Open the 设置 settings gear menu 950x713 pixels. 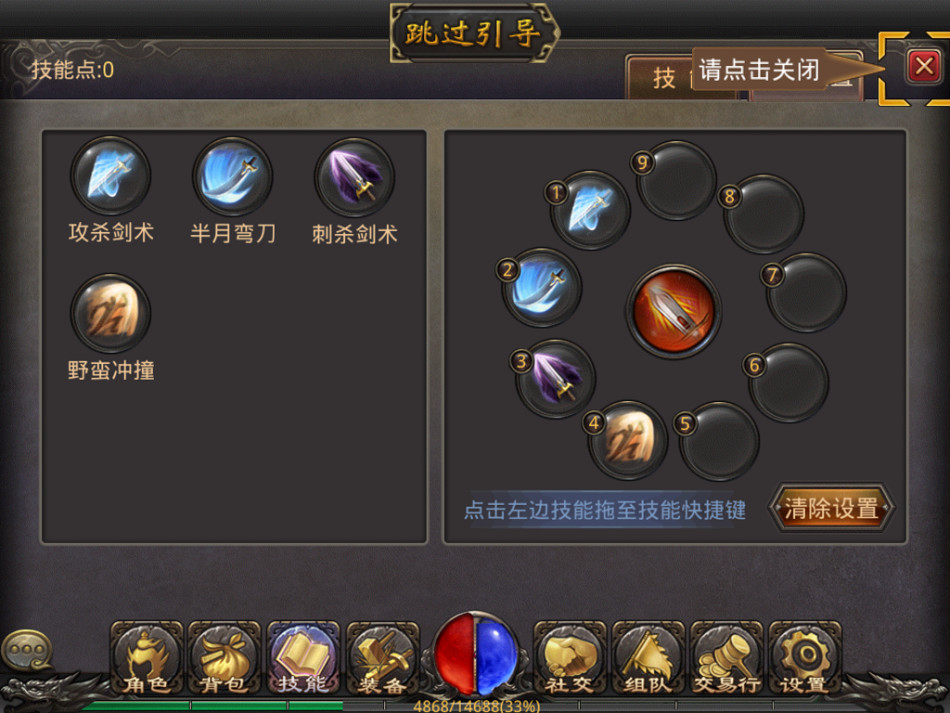(x=805, y=657)
